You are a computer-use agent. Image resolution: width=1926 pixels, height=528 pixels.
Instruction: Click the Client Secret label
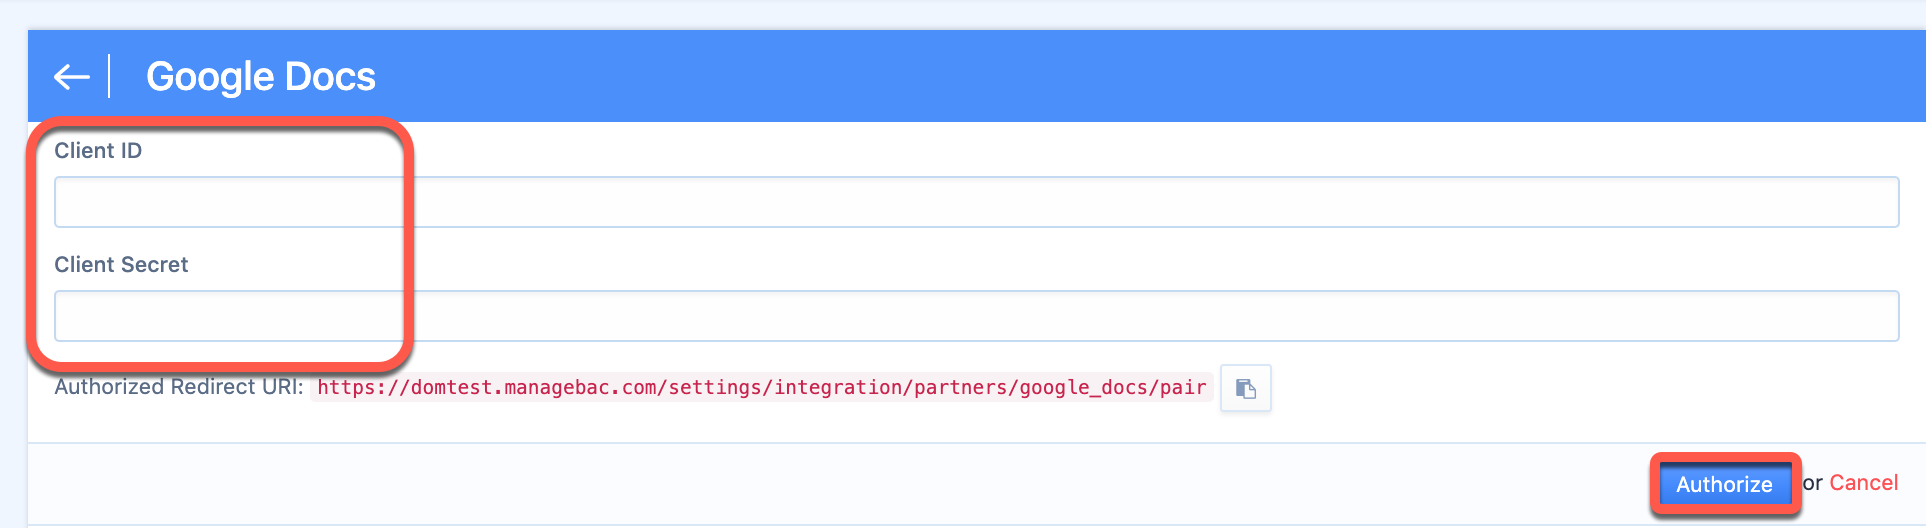tap(121, 265)
